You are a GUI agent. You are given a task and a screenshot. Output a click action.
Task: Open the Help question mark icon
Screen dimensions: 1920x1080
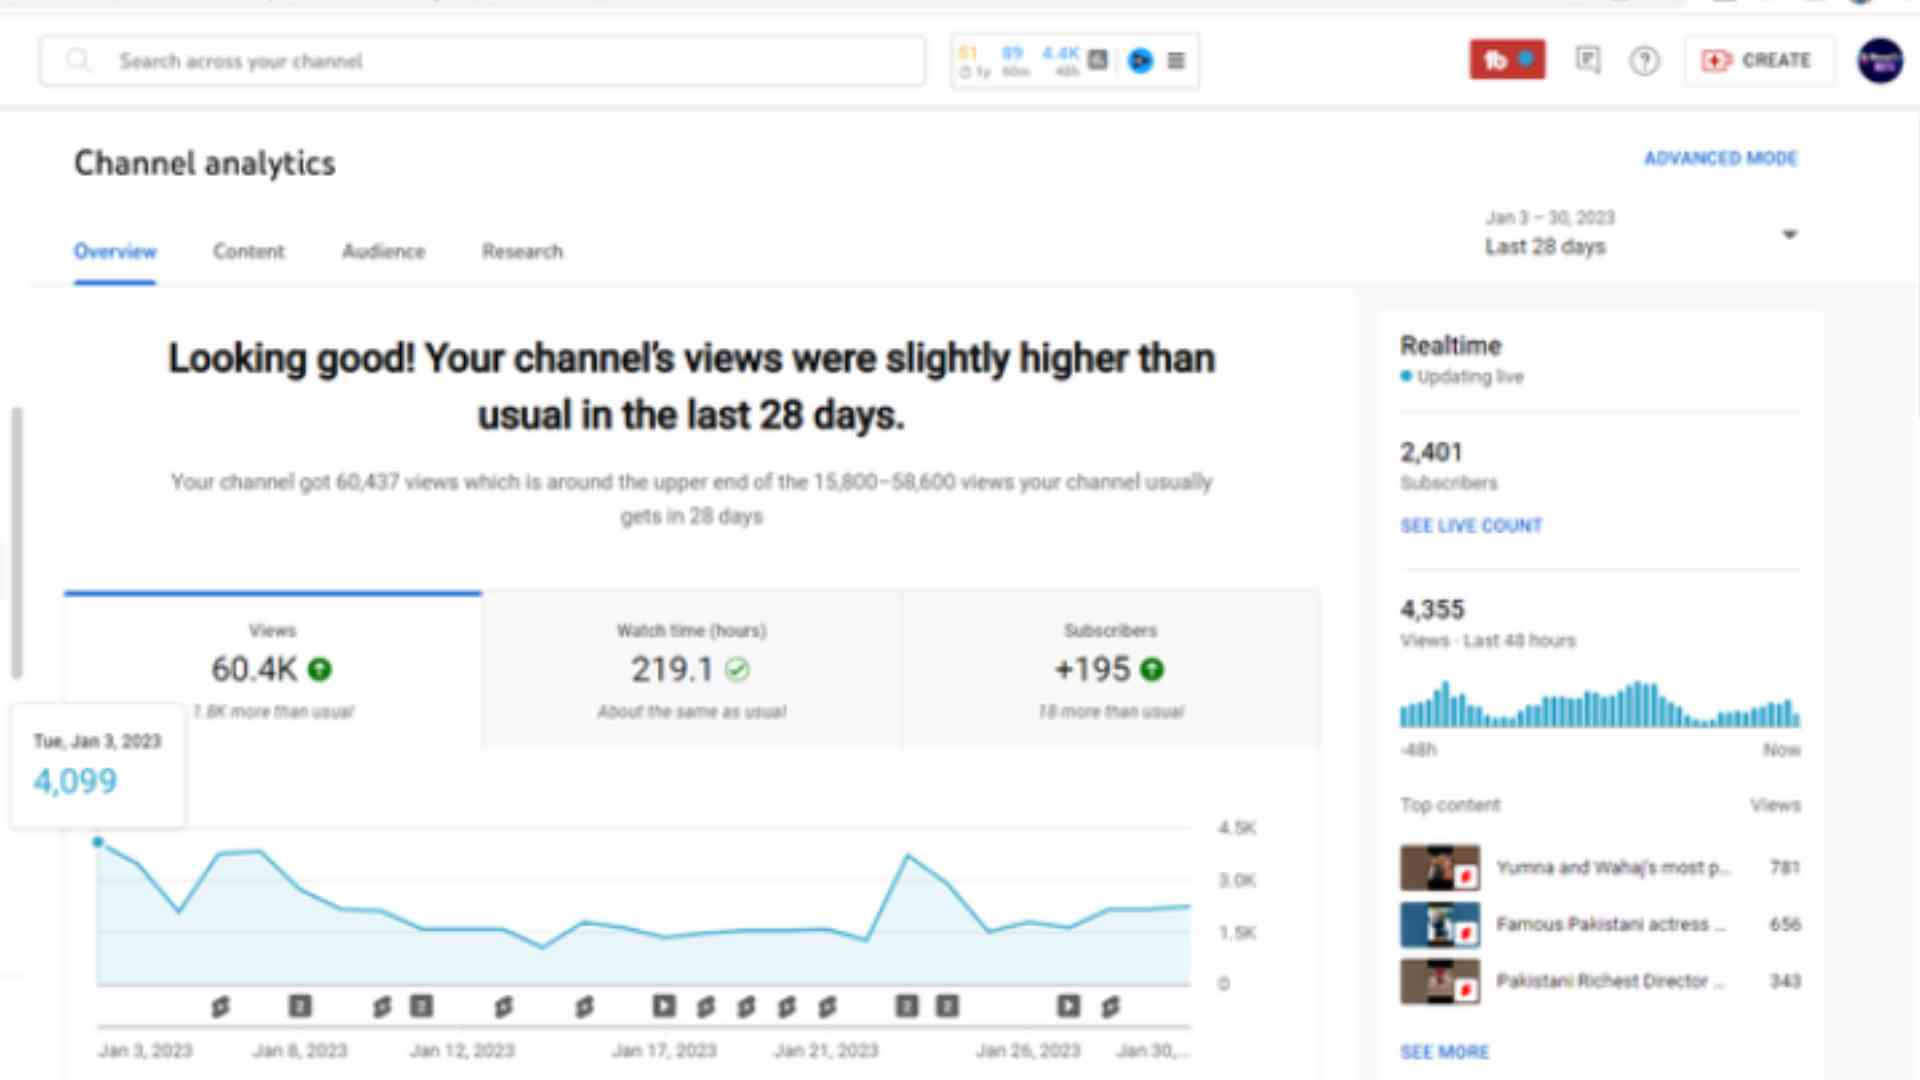(1644, 61)
